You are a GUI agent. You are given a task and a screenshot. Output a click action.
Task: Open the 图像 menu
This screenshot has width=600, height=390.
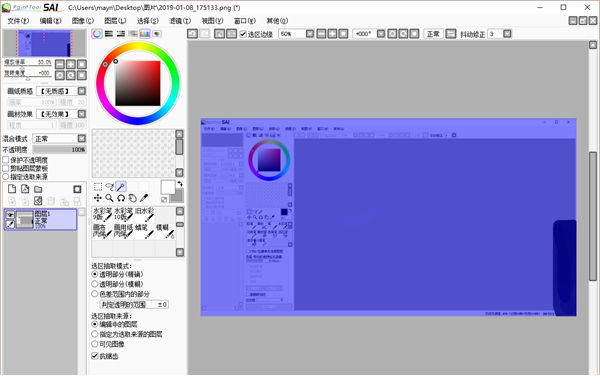(83, 21)
